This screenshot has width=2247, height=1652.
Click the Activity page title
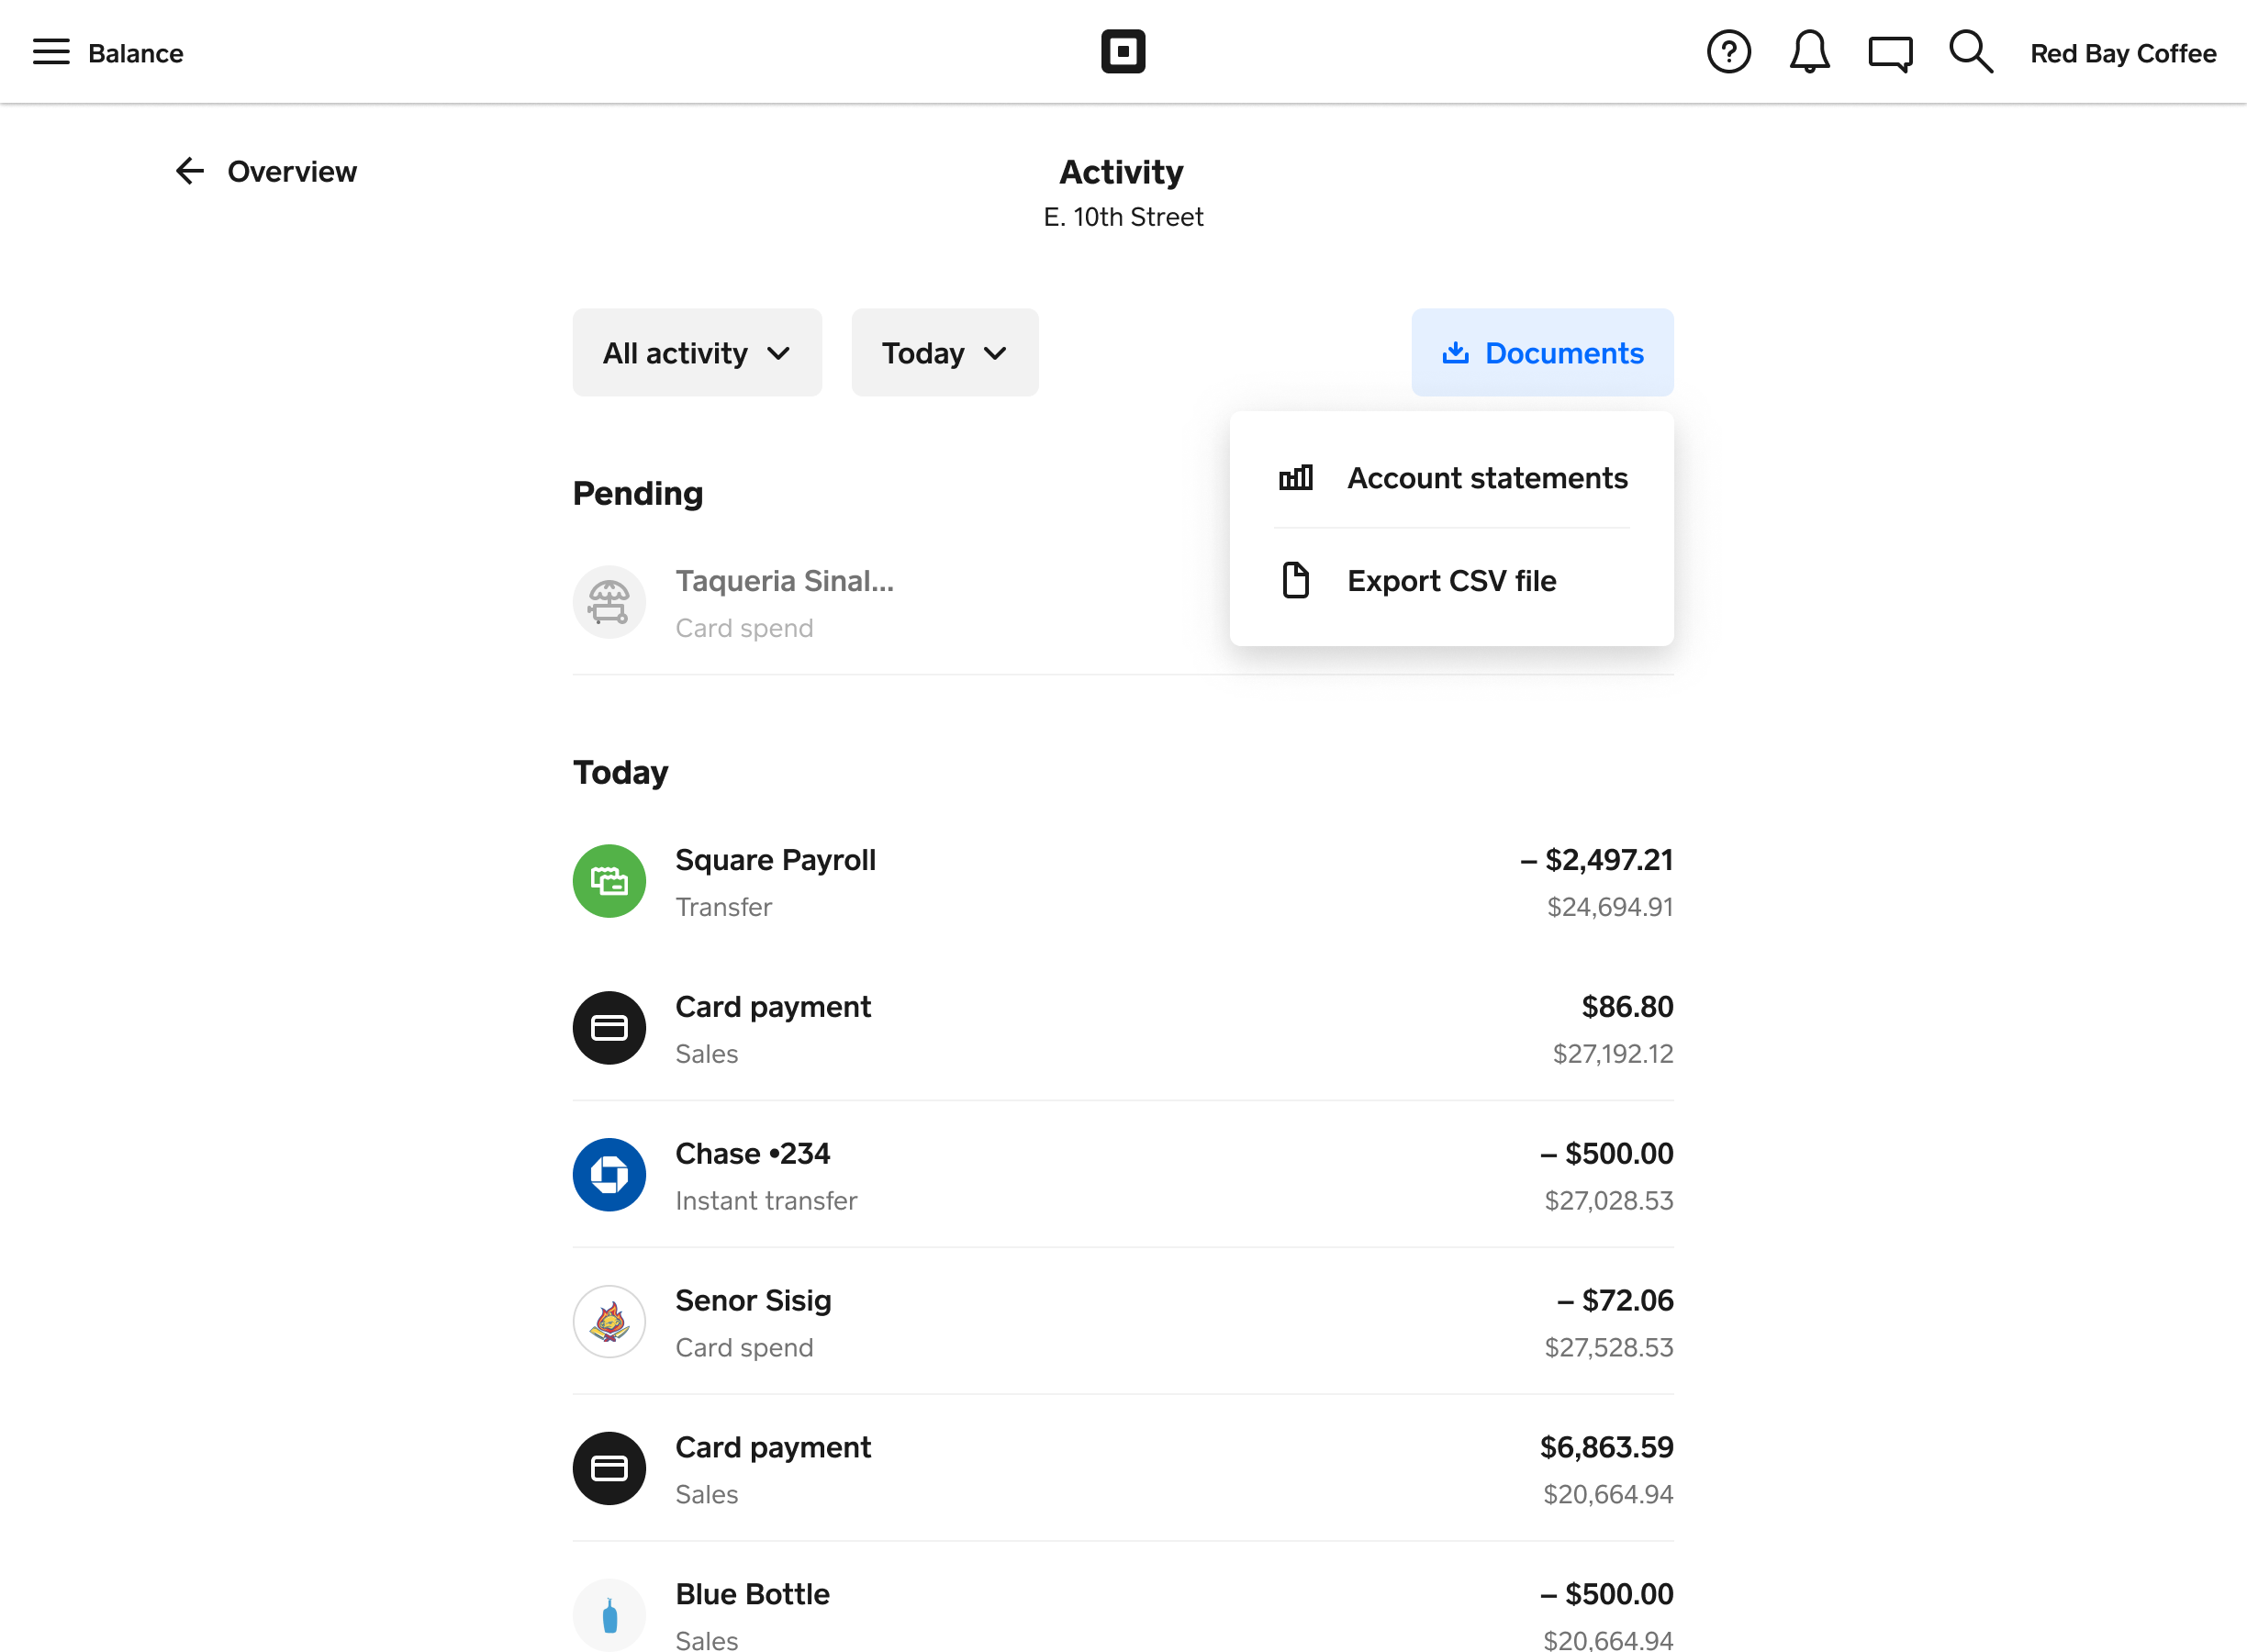pos(1122,172)
